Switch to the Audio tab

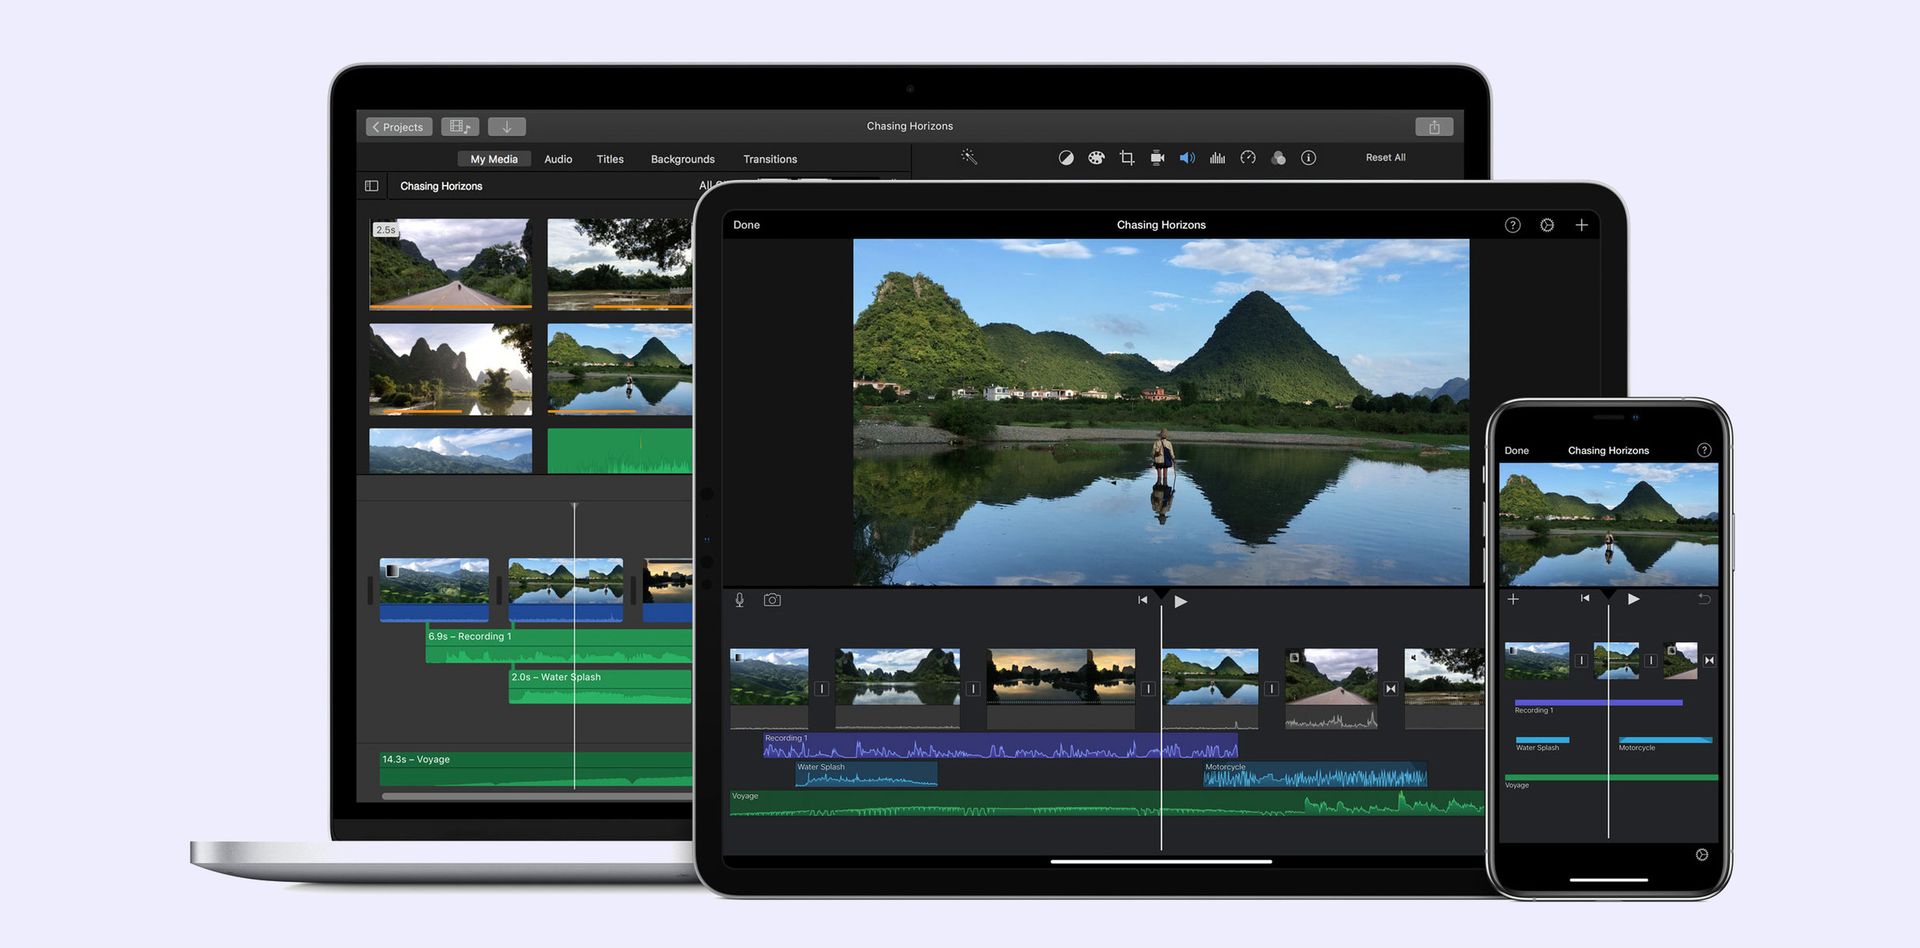tap(558, 159)
